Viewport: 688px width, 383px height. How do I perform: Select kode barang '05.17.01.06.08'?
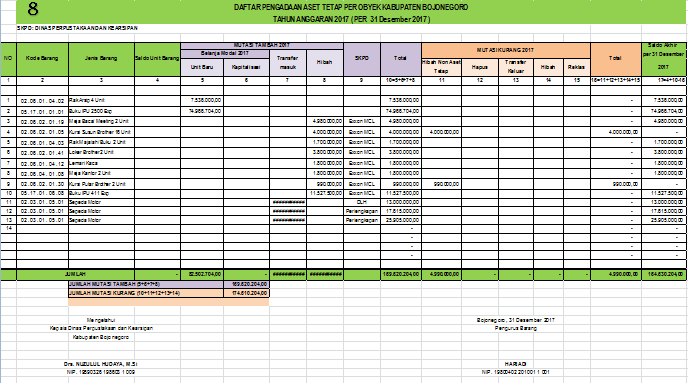coord(42,193)
